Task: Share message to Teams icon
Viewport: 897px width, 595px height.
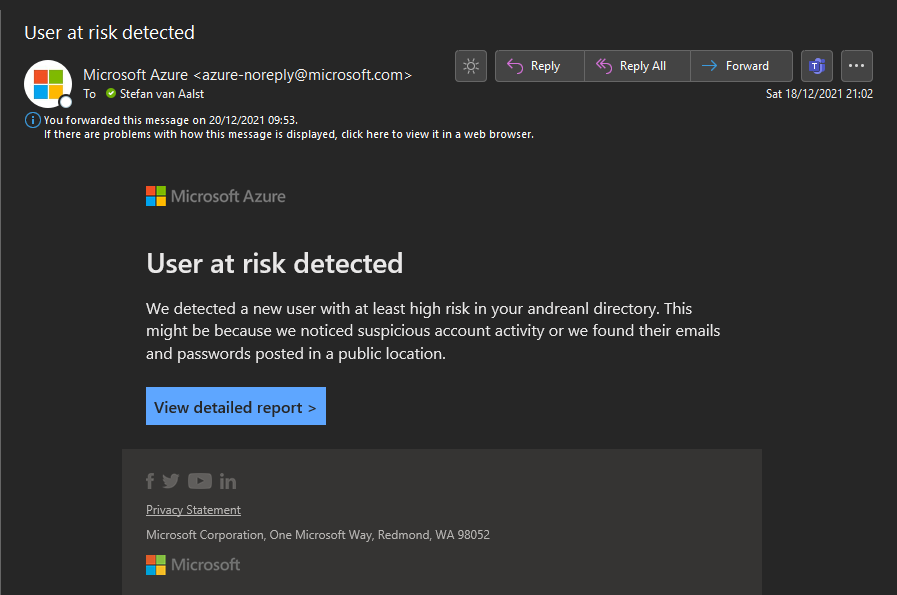Action: click(x=817, y=66)
